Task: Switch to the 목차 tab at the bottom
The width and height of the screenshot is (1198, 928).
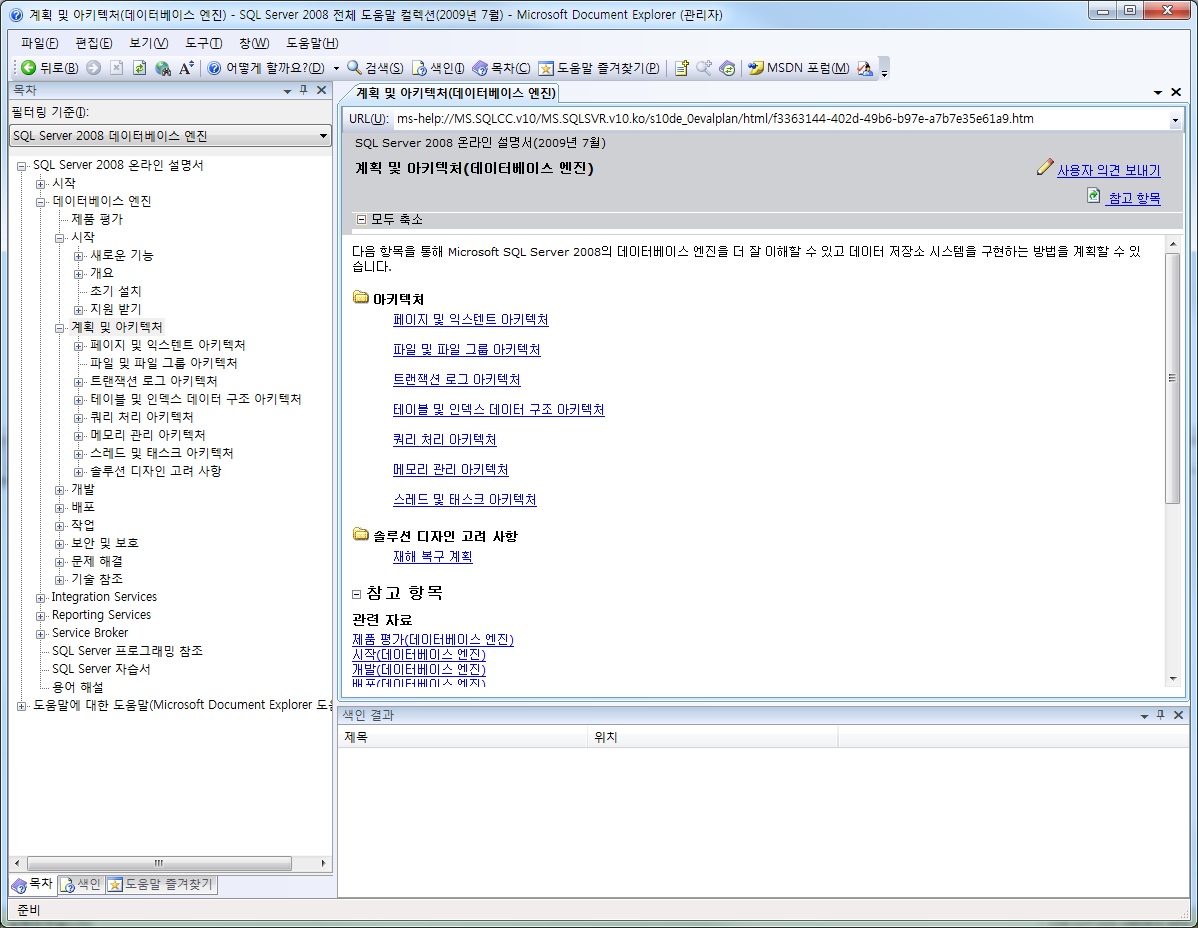Action: [32, 884]
